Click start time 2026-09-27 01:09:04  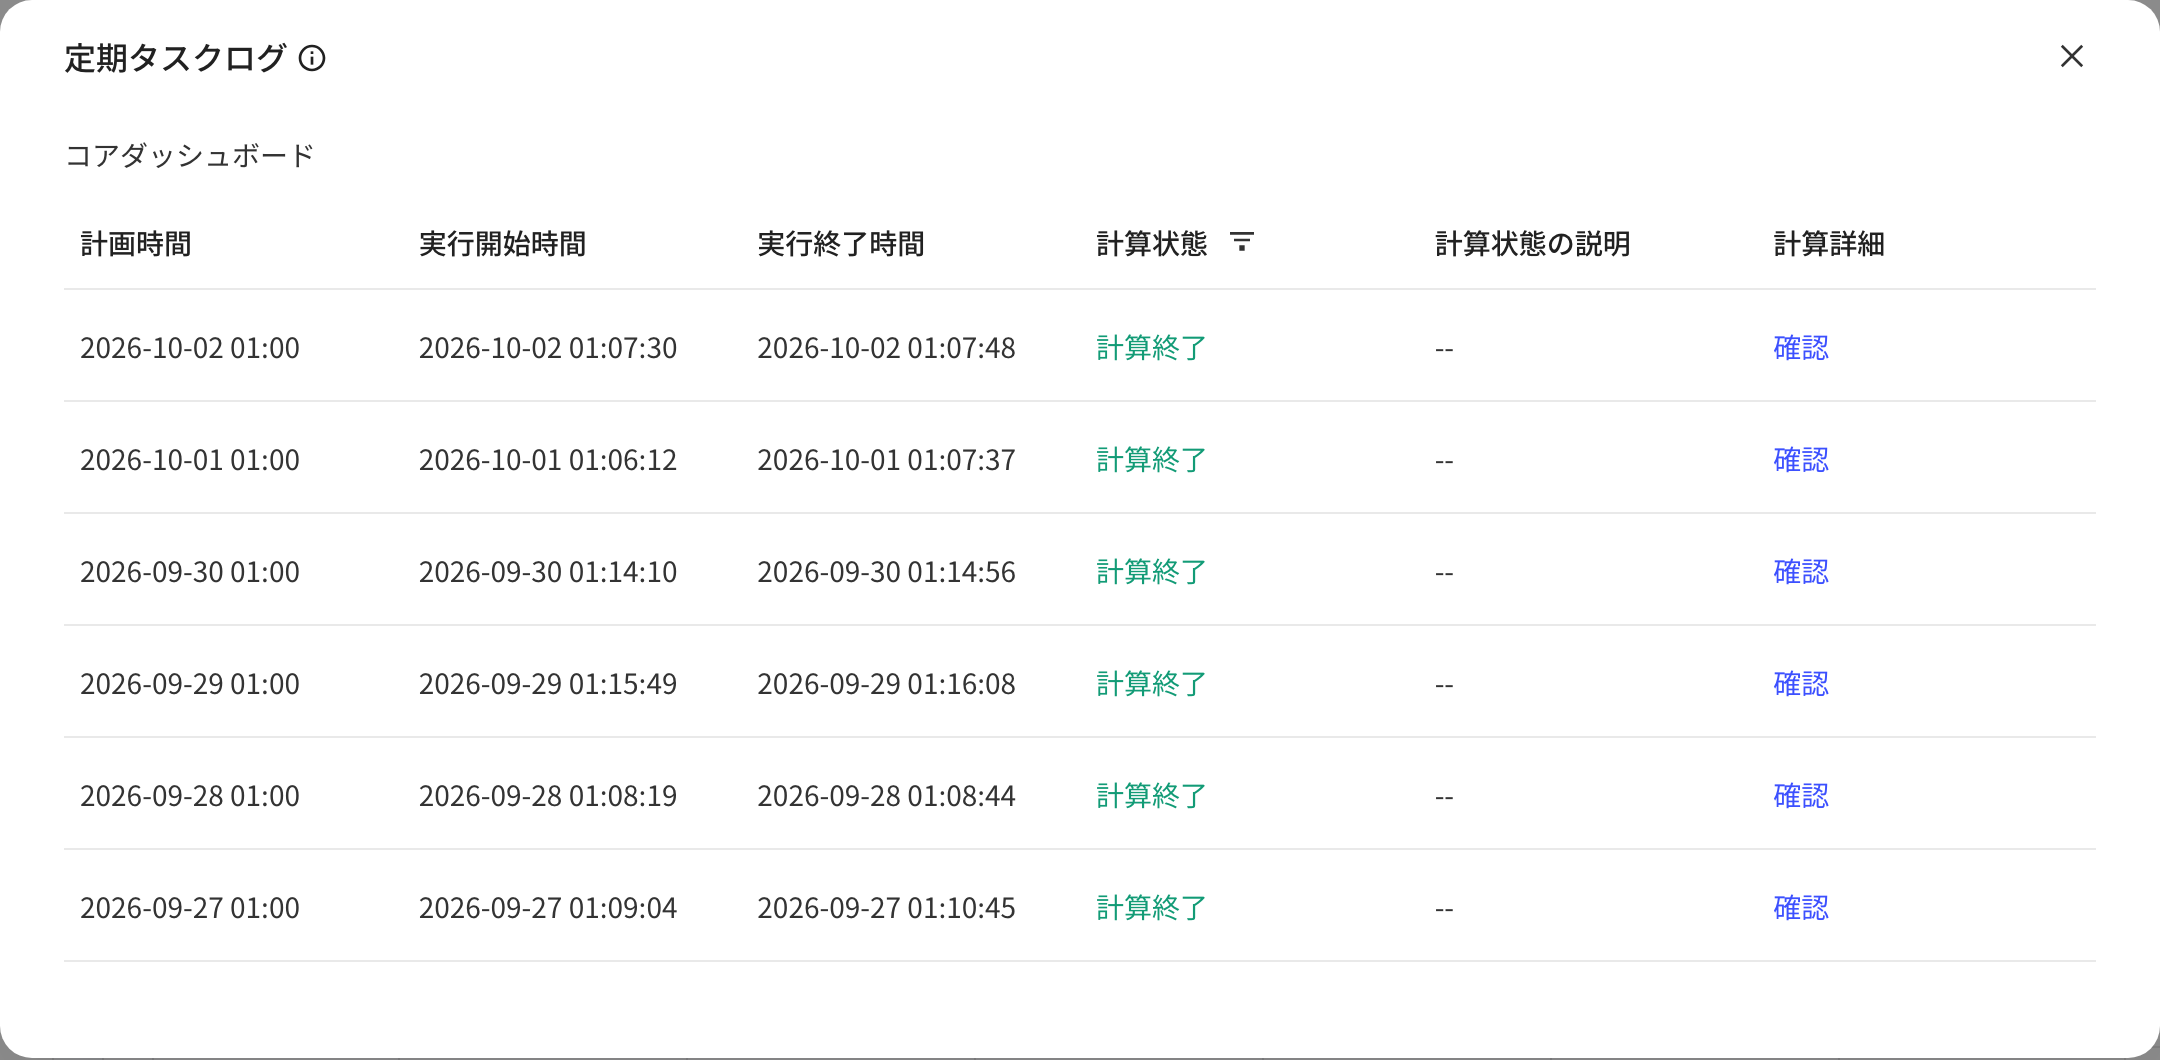pyautogui.click(x=548, y=908)
